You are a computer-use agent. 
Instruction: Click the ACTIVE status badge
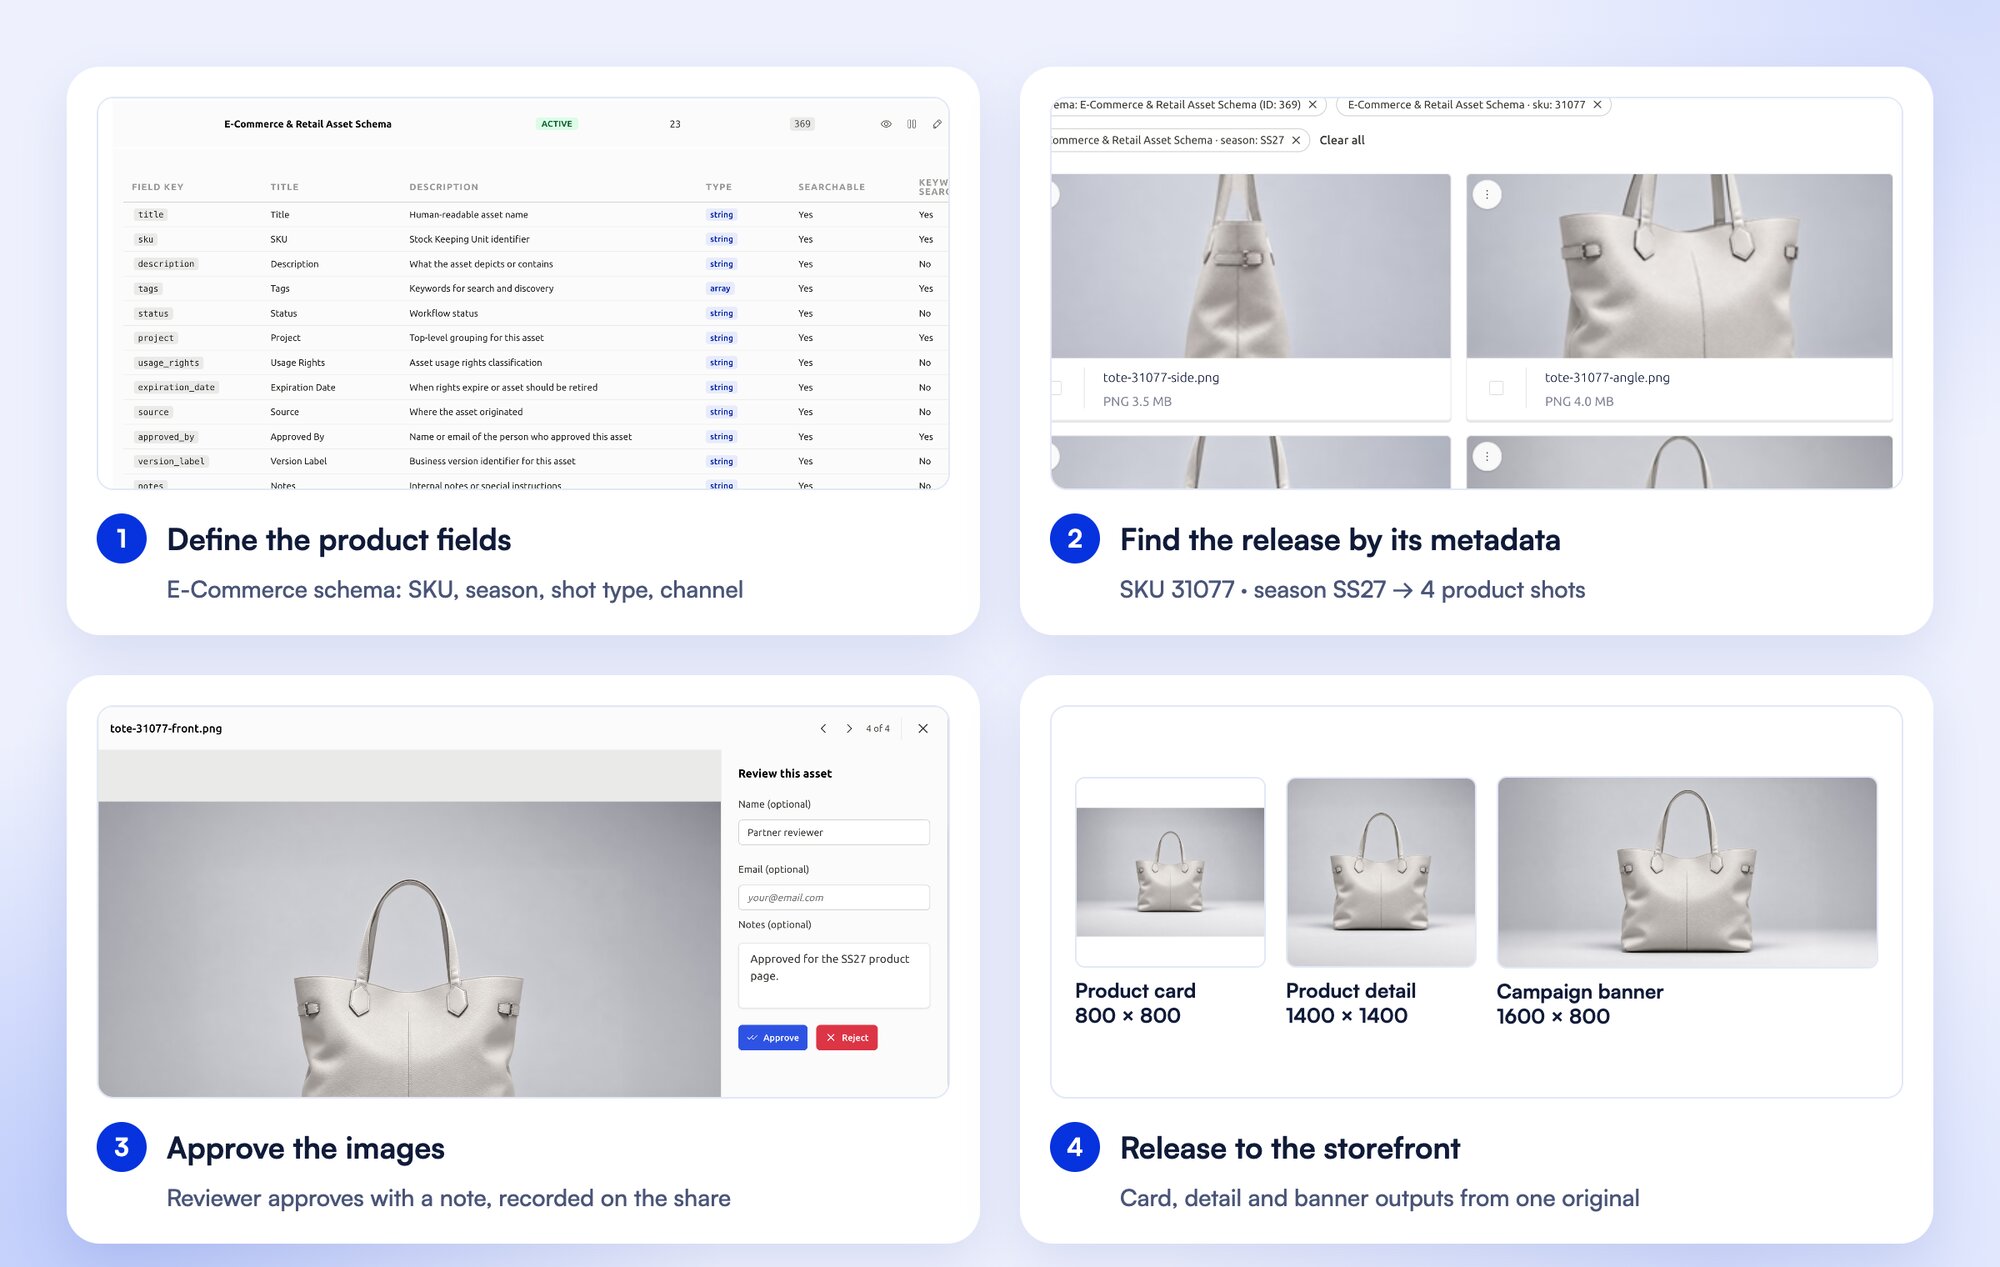pos(557,124)
